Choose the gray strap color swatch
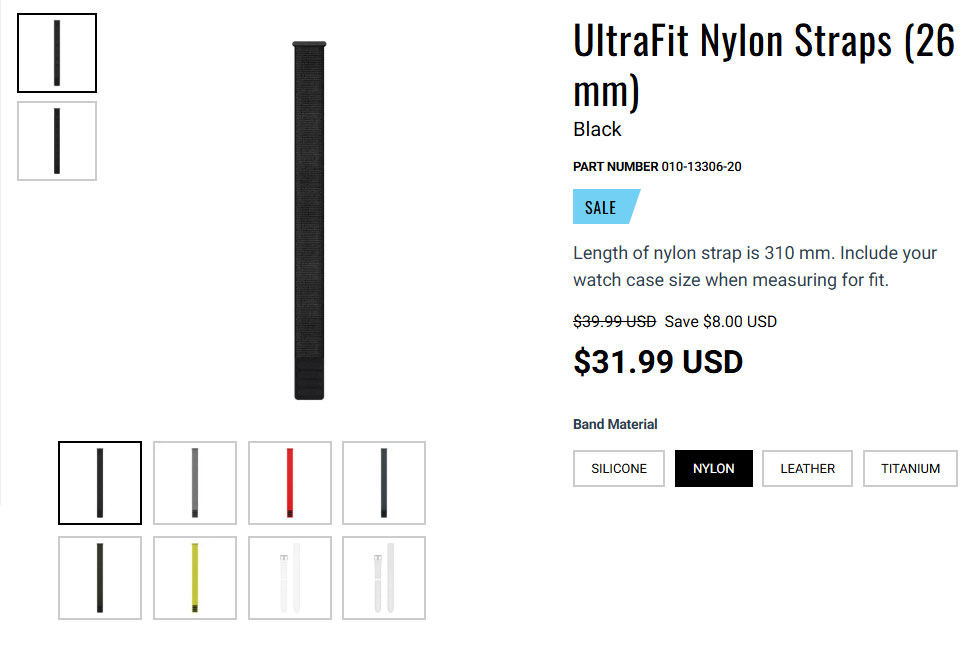975x645 pixels. [195, 483]
